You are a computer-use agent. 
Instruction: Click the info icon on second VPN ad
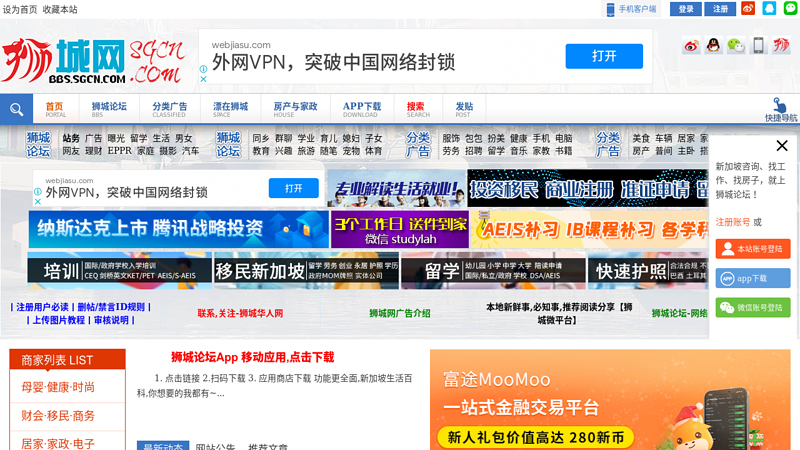click(x=37, y=191)
